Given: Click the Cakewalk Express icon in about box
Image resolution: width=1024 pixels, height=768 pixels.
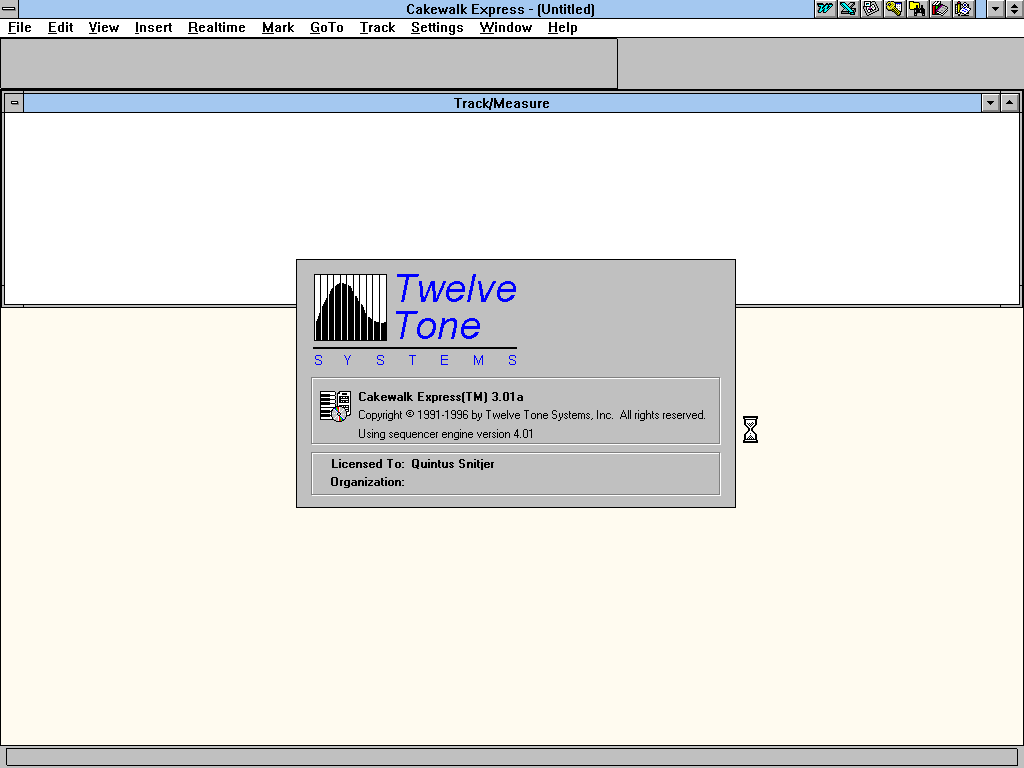Looking at the screenshot, I should (x=335, y=406).
